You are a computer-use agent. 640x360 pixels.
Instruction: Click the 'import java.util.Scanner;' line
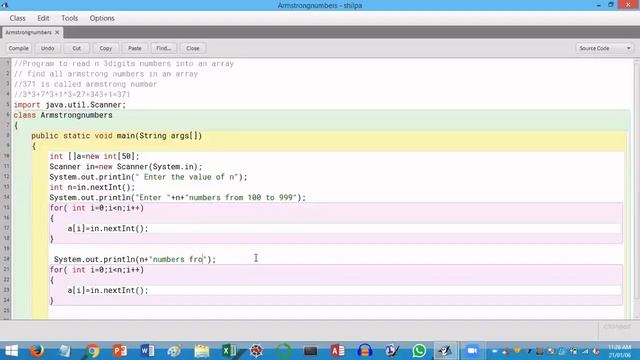[70, 105]
